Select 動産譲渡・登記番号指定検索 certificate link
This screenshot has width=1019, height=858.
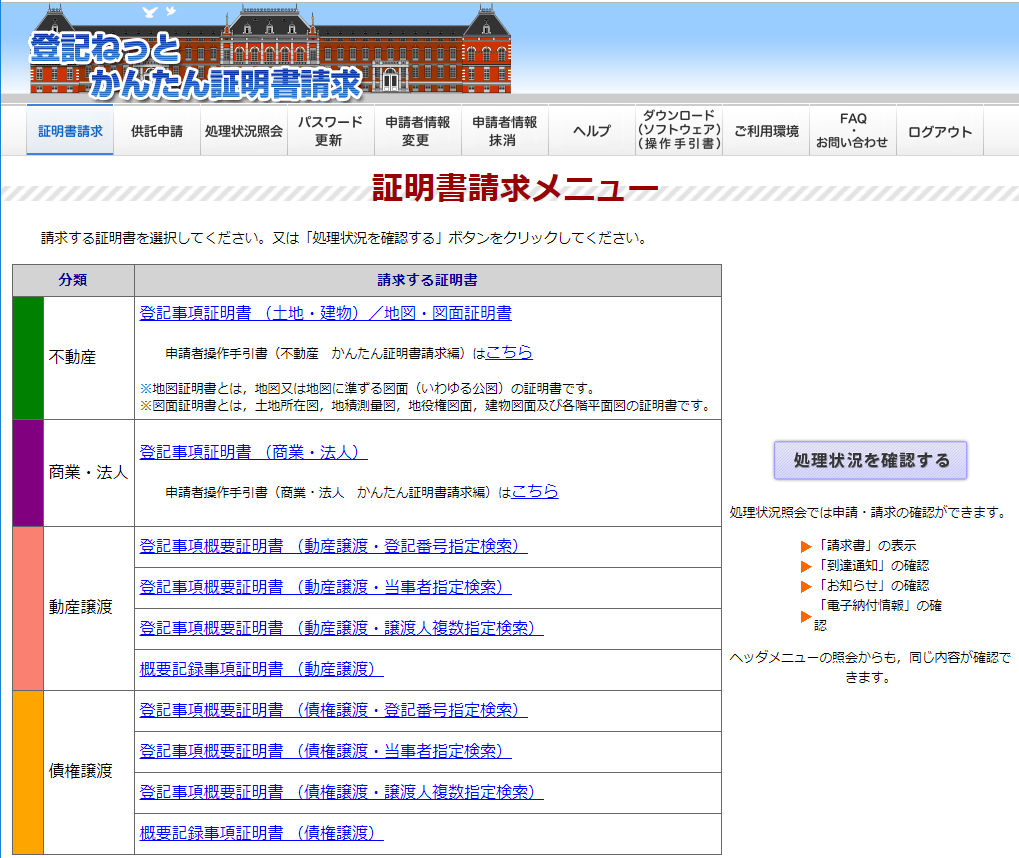333,546
